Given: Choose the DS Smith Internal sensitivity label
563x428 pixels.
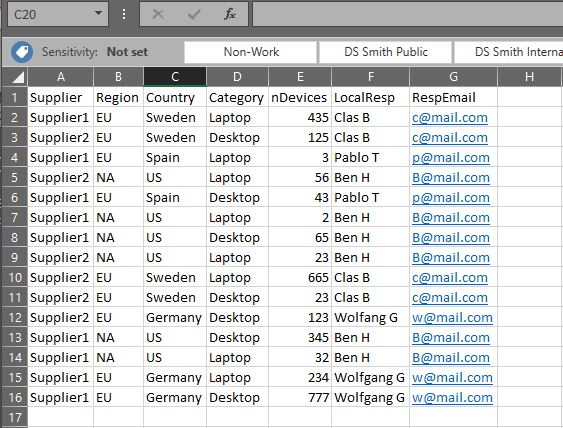Looking at the screenshot, I should pyautogui.click(x=508, y=52).
